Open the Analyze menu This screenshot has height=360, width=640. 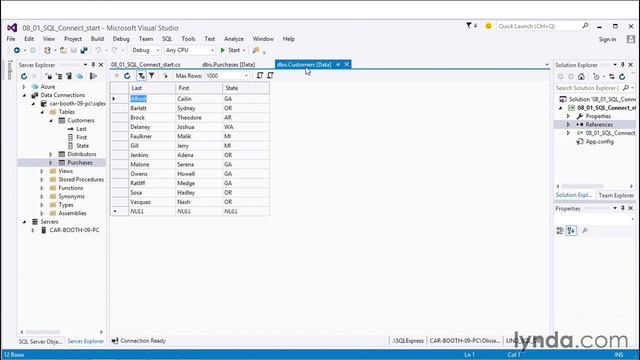click(234, 39)
